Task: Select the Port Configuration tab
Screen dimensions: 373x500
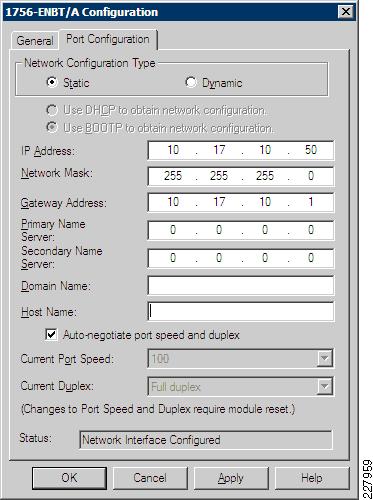Action: [x=108, y=39]
